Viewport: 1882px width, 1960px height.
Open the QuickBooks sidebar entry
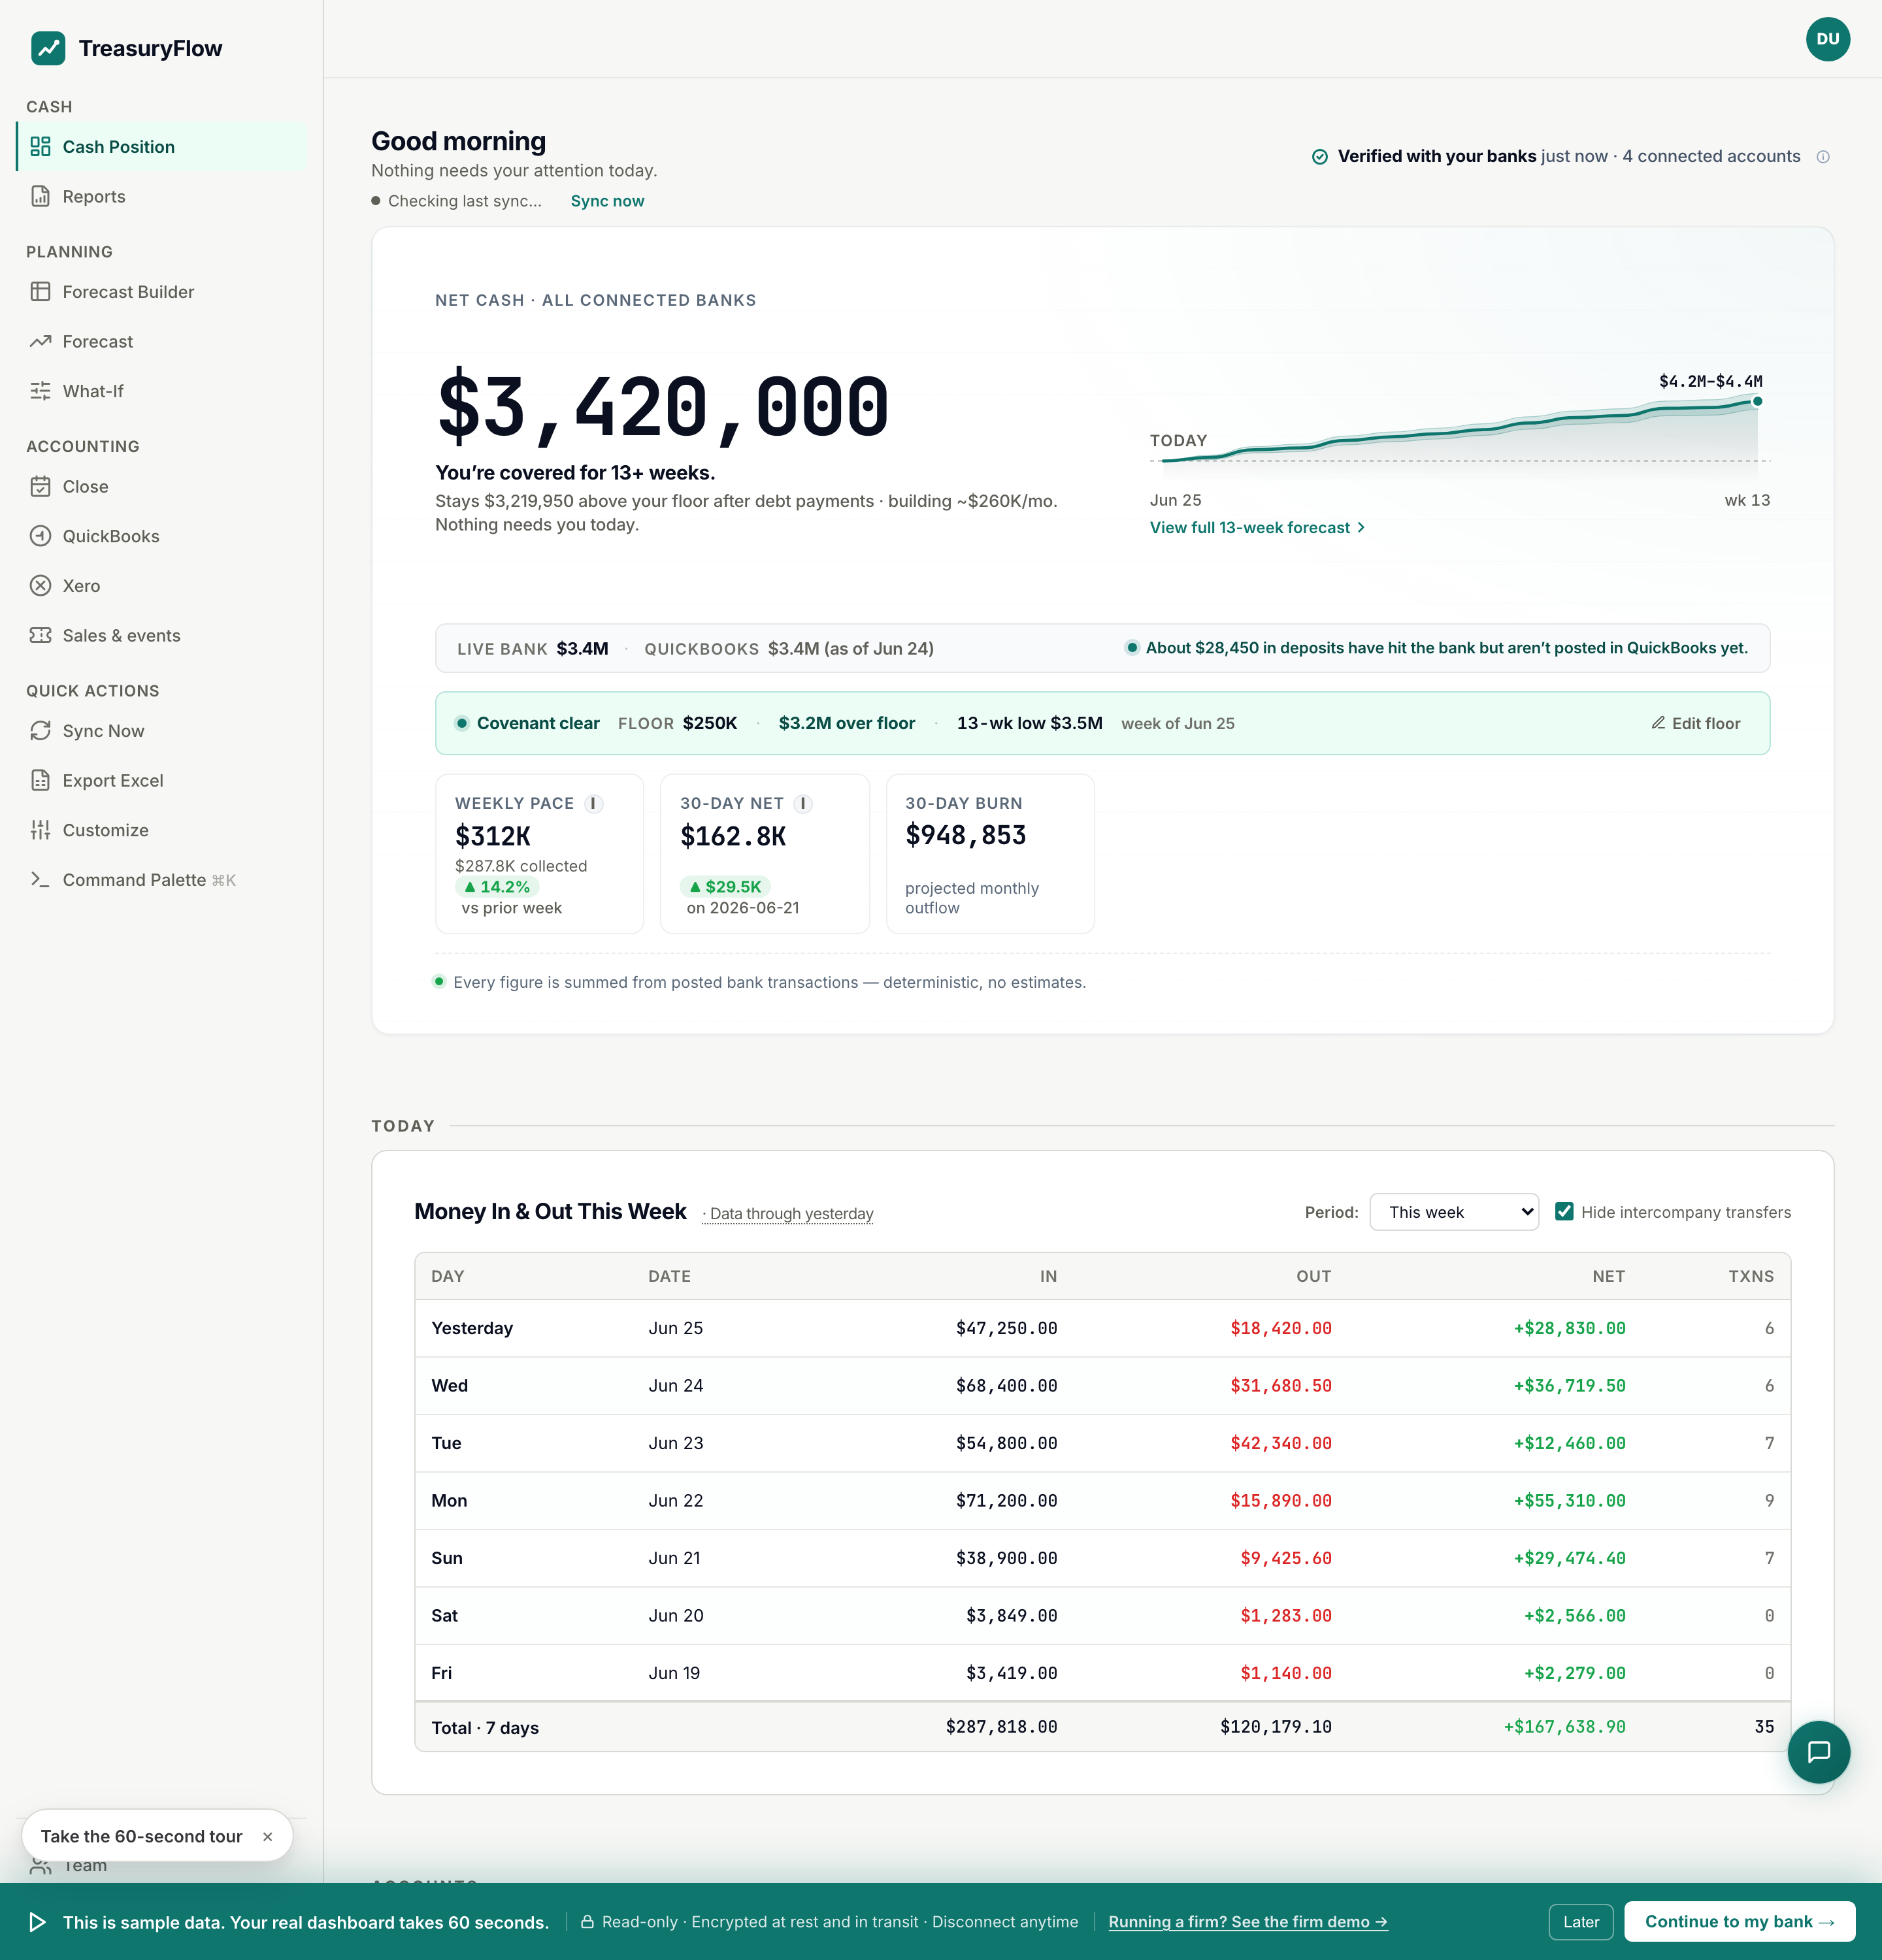161,536
